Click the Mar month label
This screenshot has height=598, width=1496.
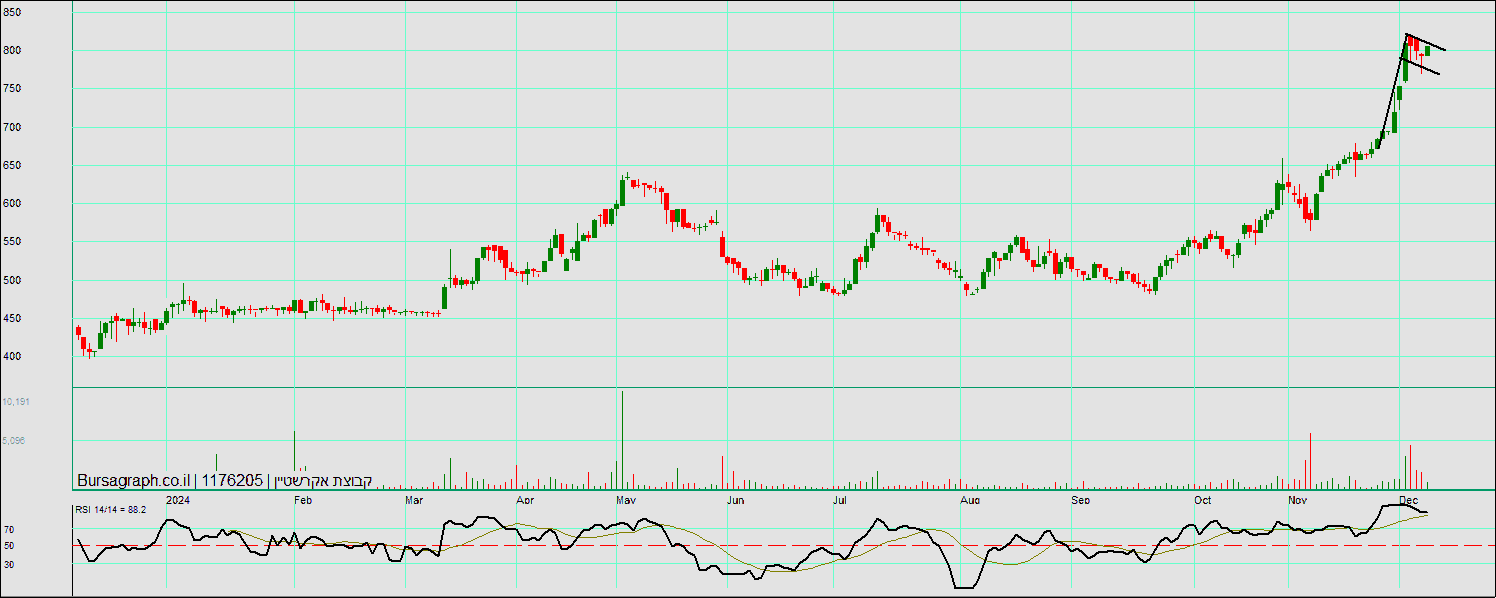pos(415,499)
